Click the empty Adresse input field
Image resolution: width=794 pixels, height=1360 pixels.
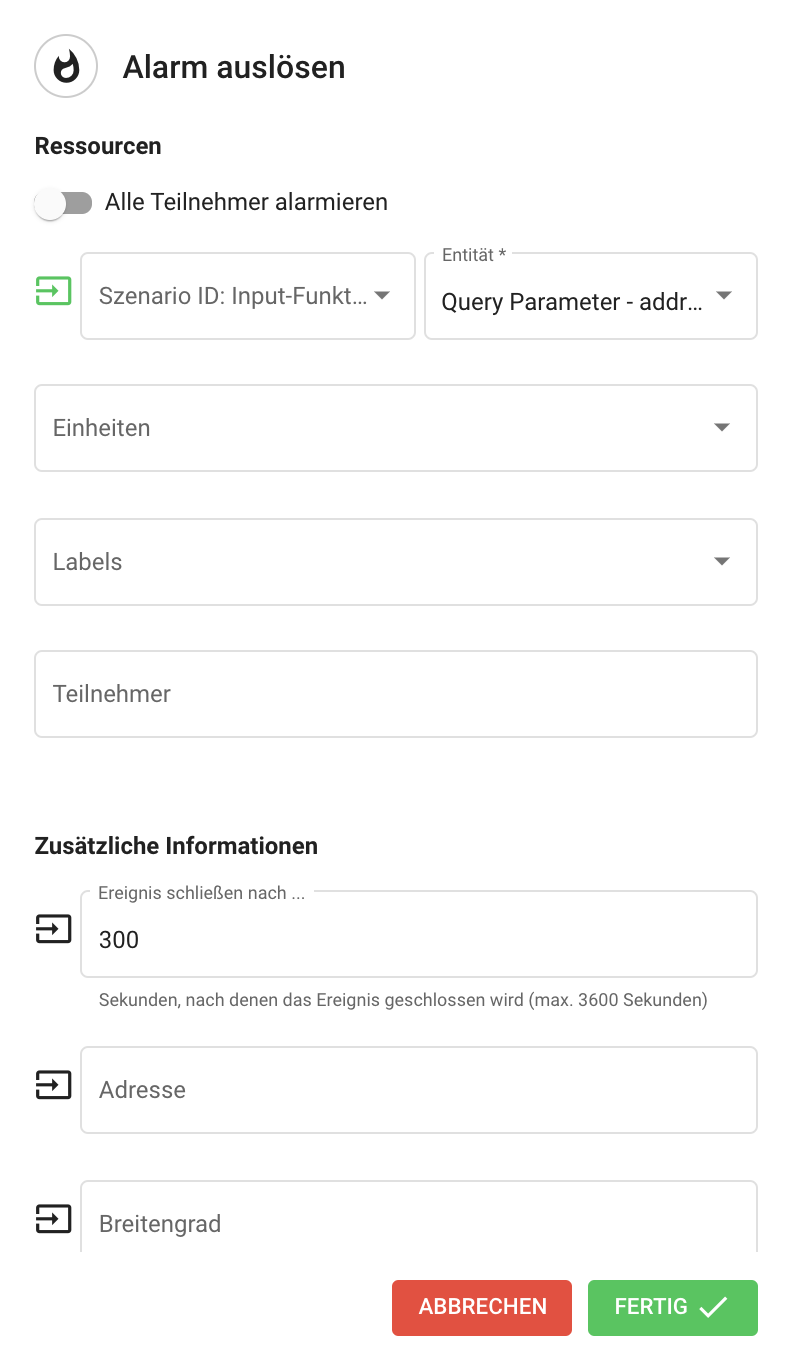(x=418, y=1089)
